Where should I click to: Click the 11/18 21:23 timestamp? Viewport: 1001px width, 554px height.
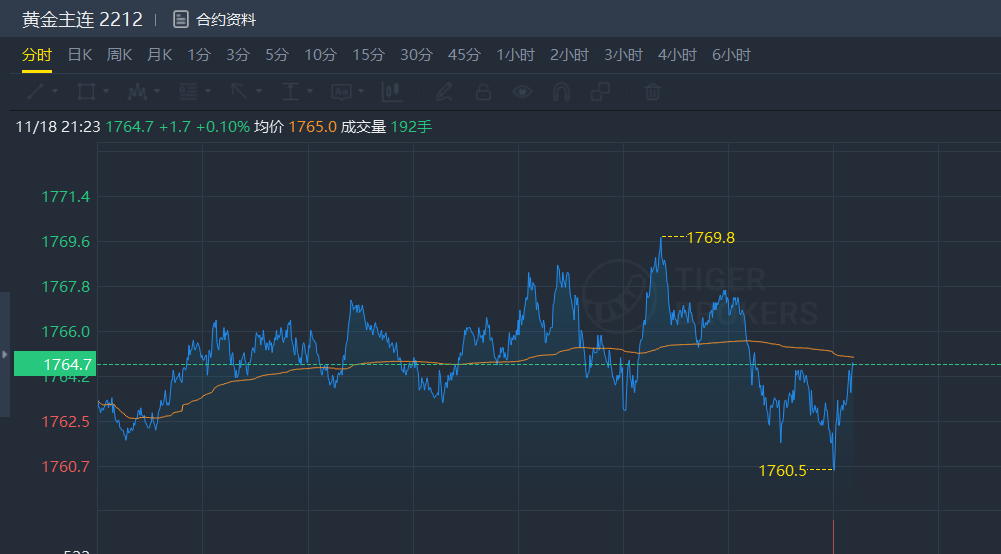point(58,127)
